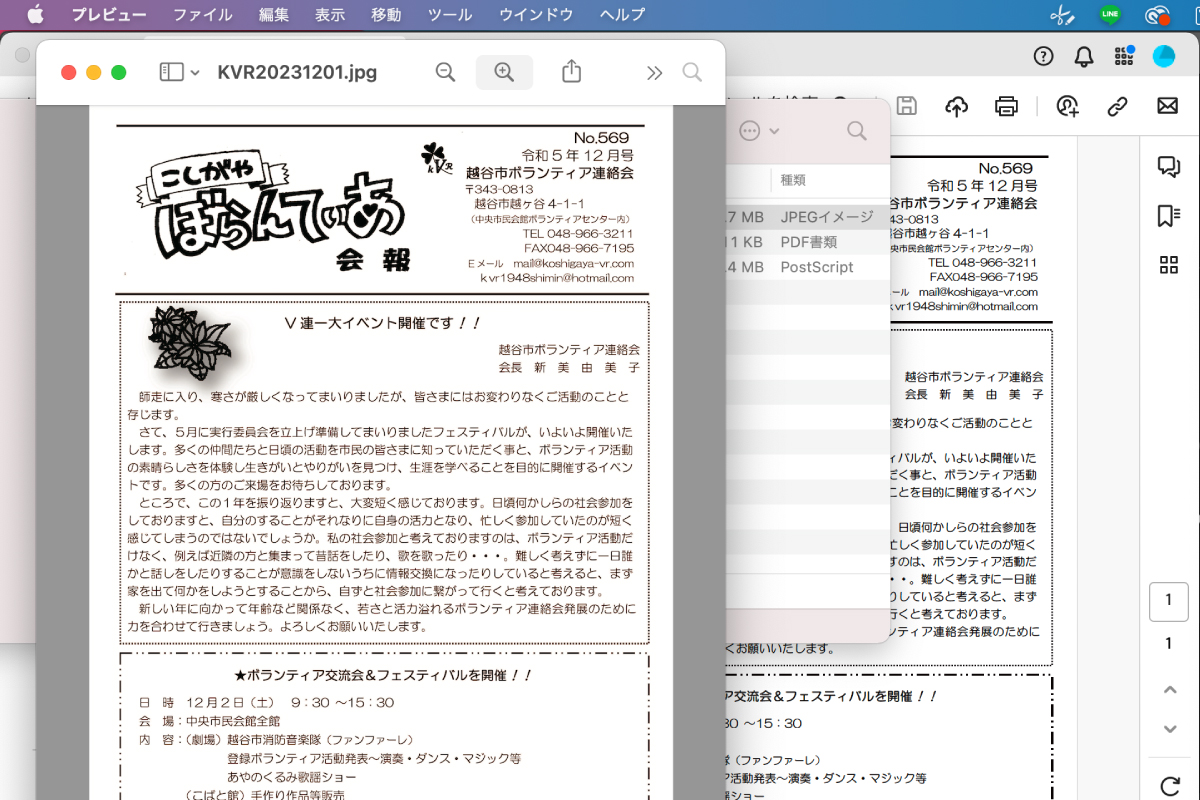Open the プレビュー application menu
1200x800 pixels.
[x=109, y=14]
